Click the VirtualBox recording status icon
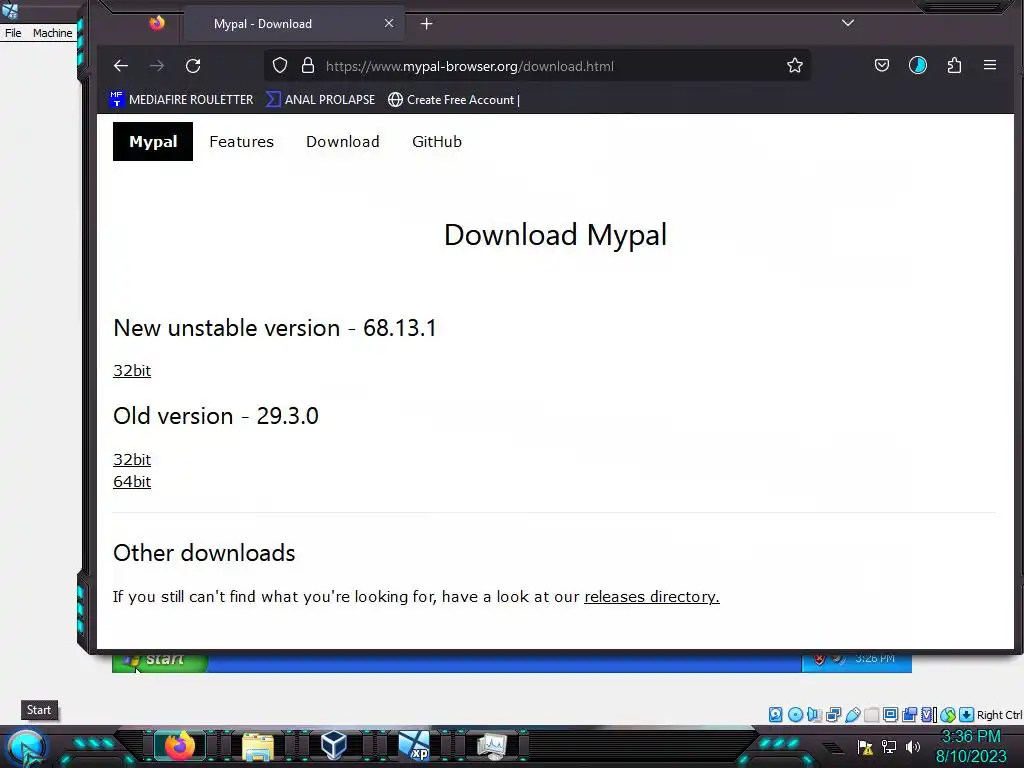This screenshot has height=768, width=1024. pos(909,714)
